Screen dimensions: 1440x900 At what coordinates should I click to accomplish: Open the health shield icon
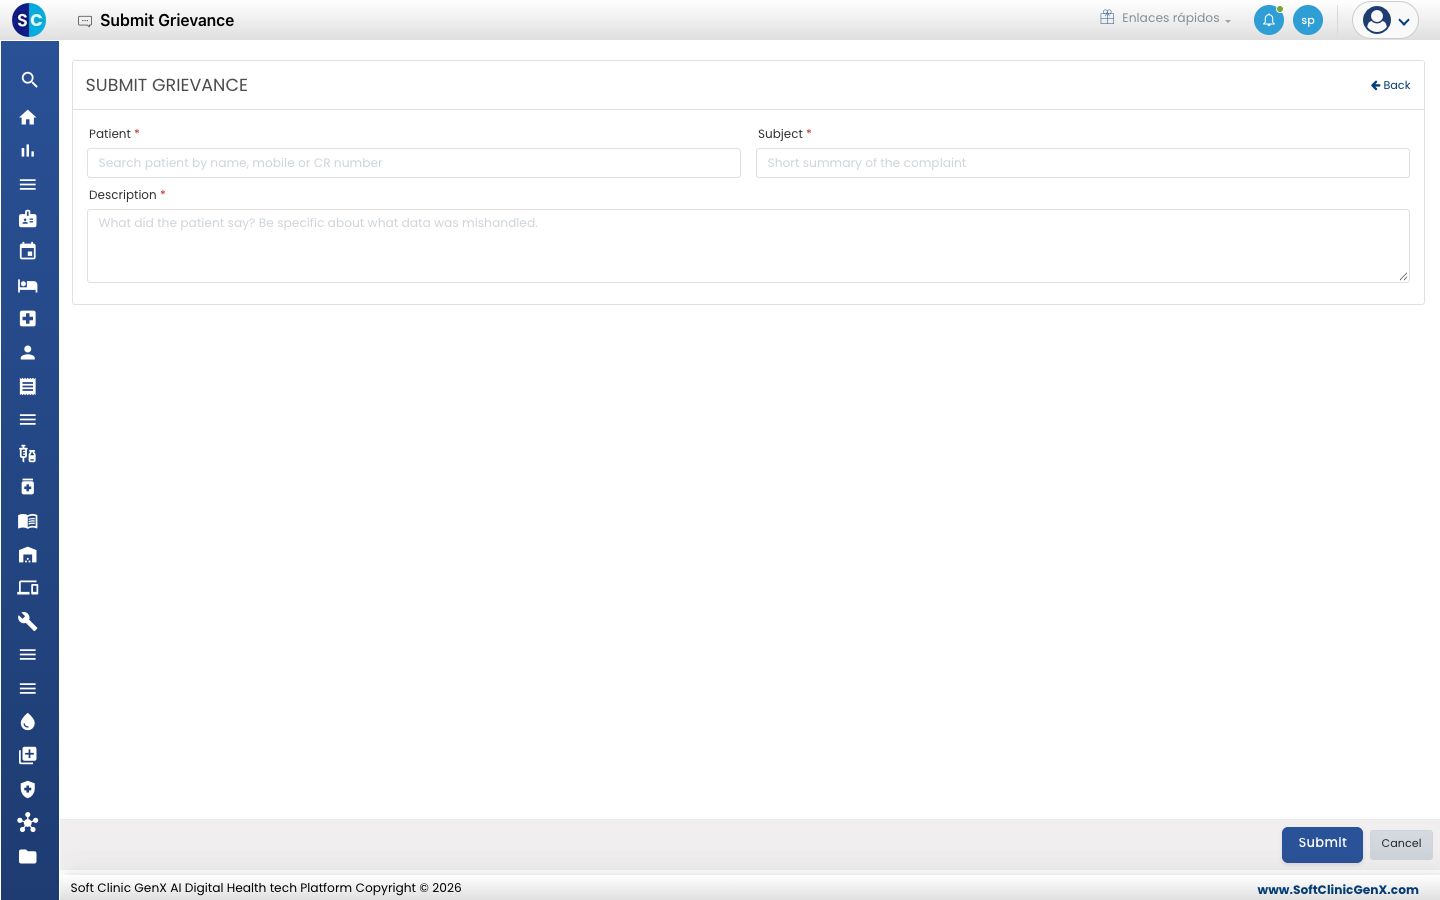click(28, 789)
